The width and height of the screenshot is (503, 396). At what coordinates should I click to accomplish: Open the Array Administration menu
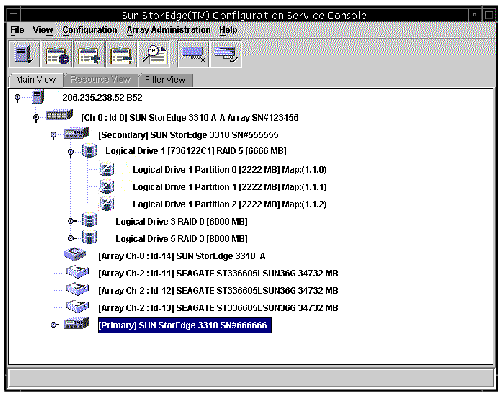pos(168,30)
